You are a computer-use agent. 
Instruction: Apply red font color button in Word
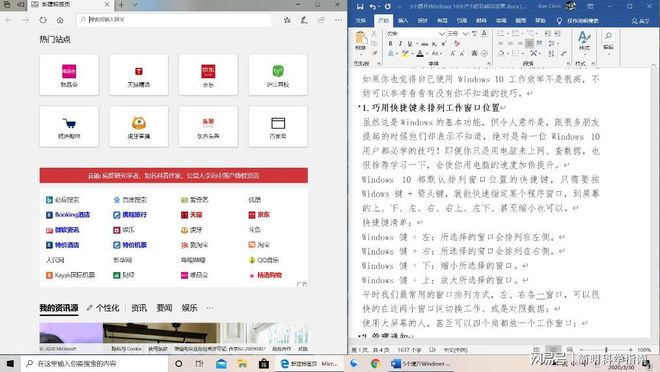coord(420,53)
